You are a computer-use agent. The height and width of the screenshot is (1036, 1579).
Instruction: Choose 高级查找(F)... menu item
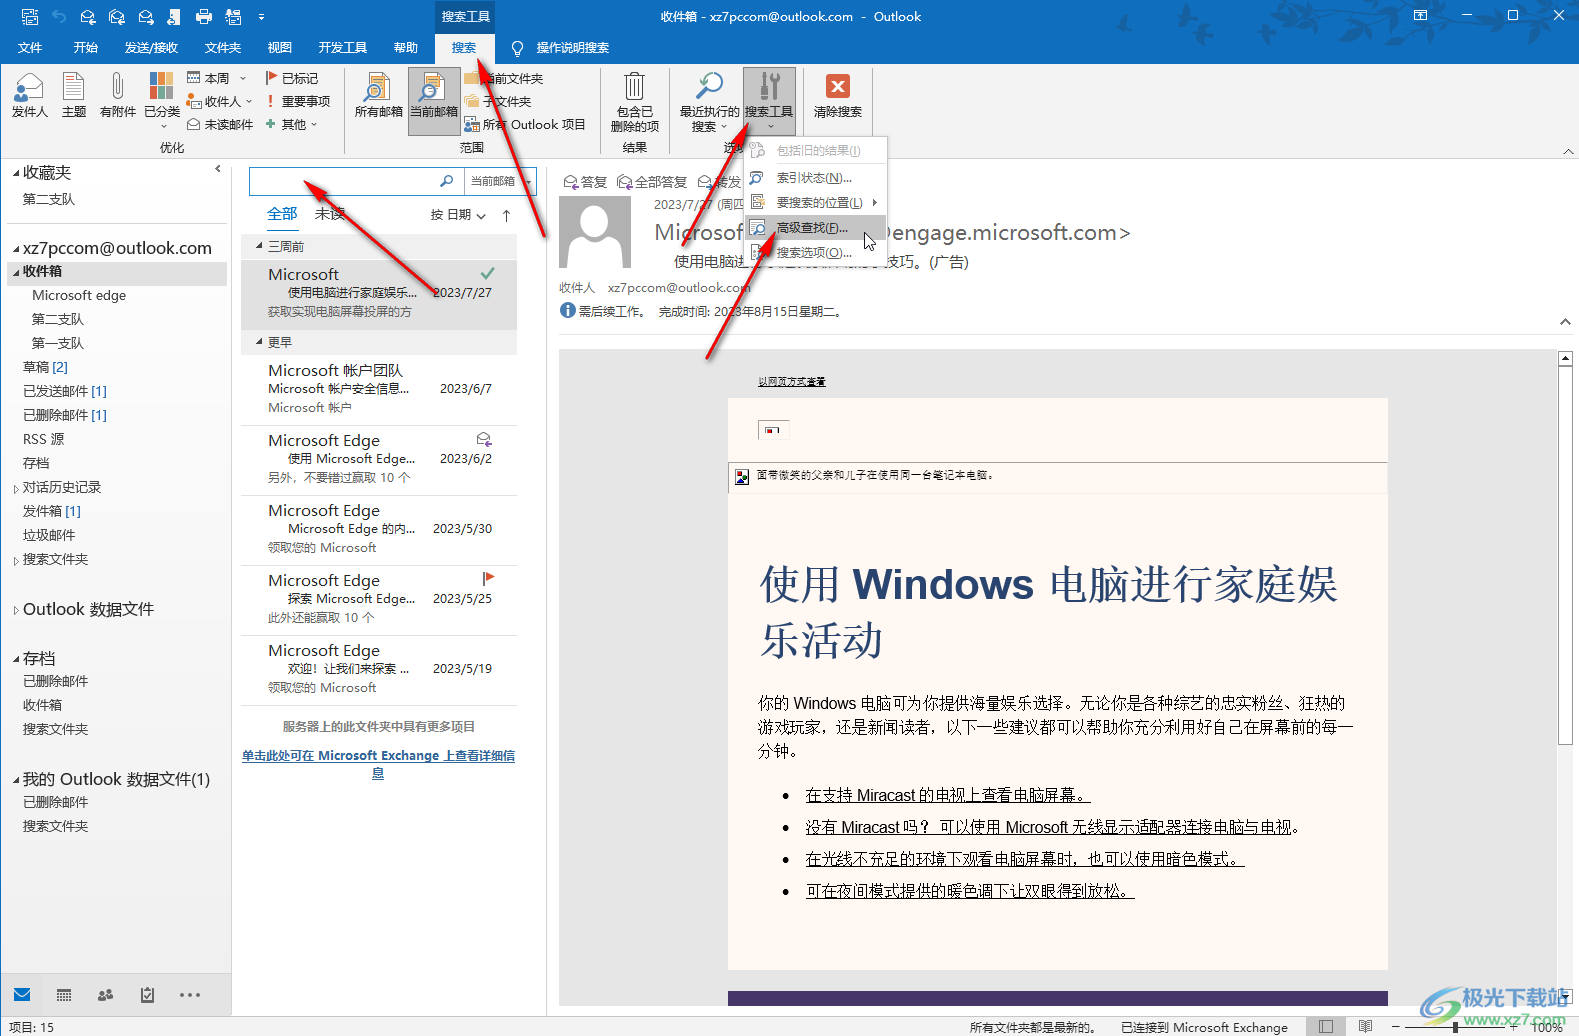click(815, 227)
